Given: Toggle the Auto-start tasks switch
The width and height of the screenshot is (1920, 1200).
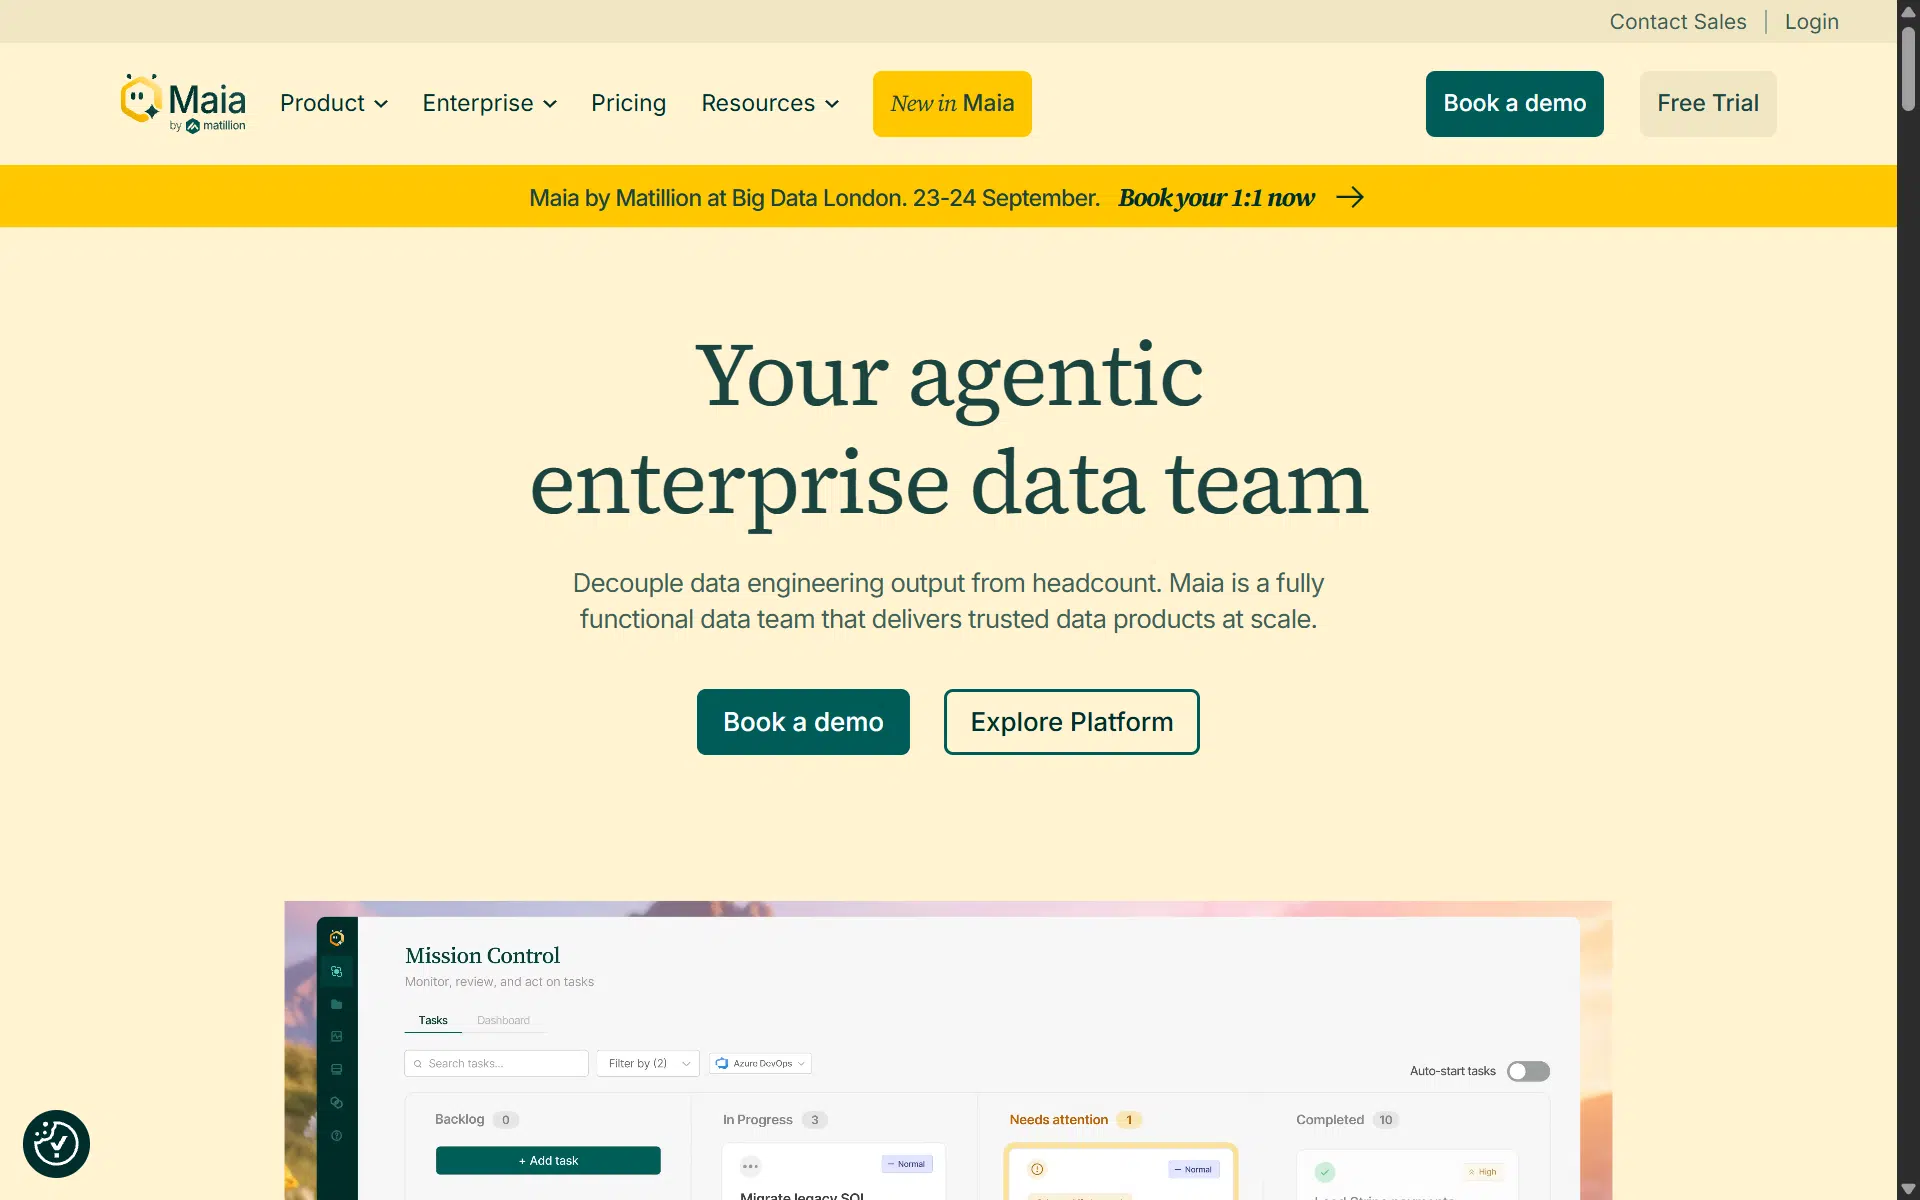Looking at the screenshot, I should 1528,1071.
